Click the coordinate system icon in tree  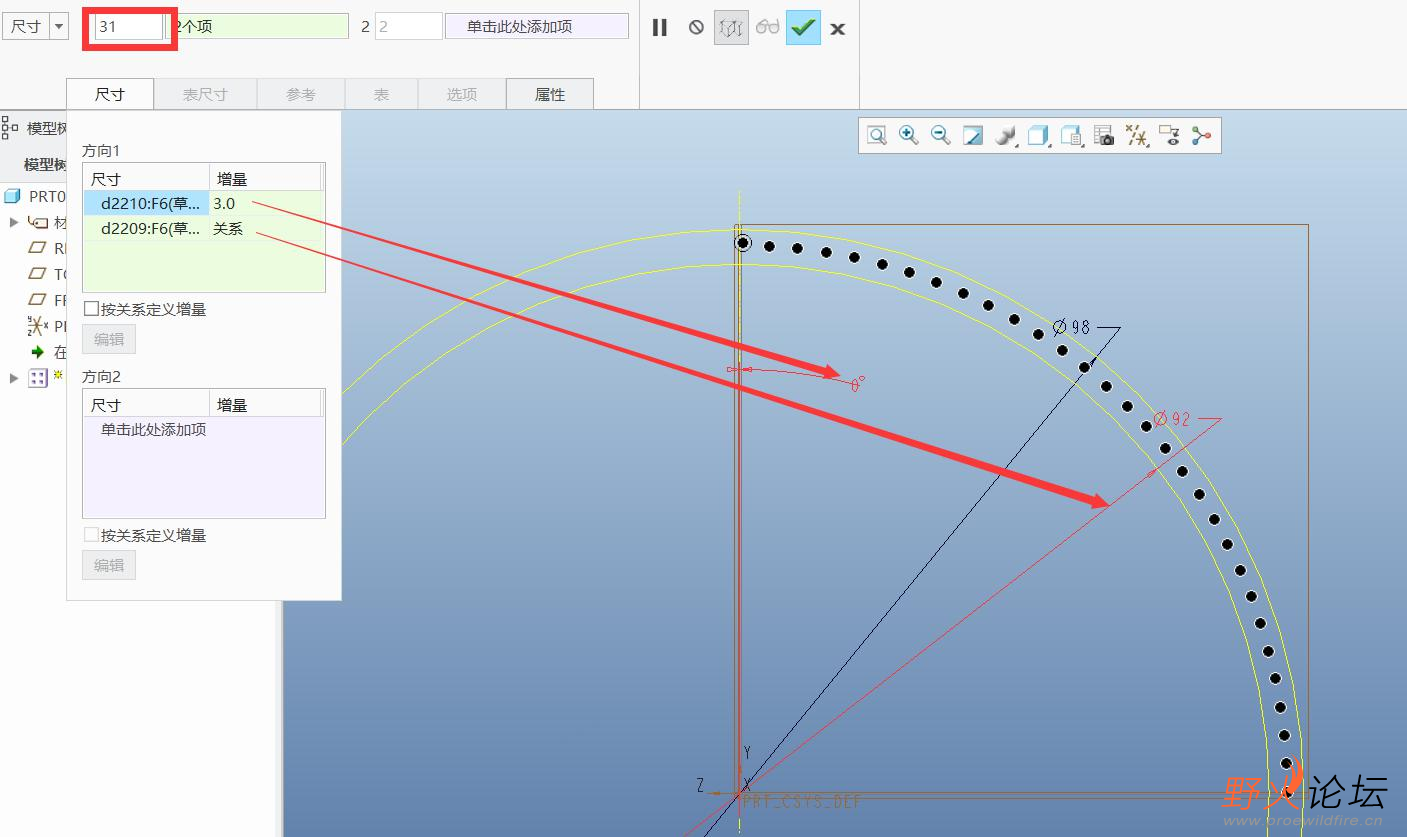pyautogui.click(x=37, y=326)
